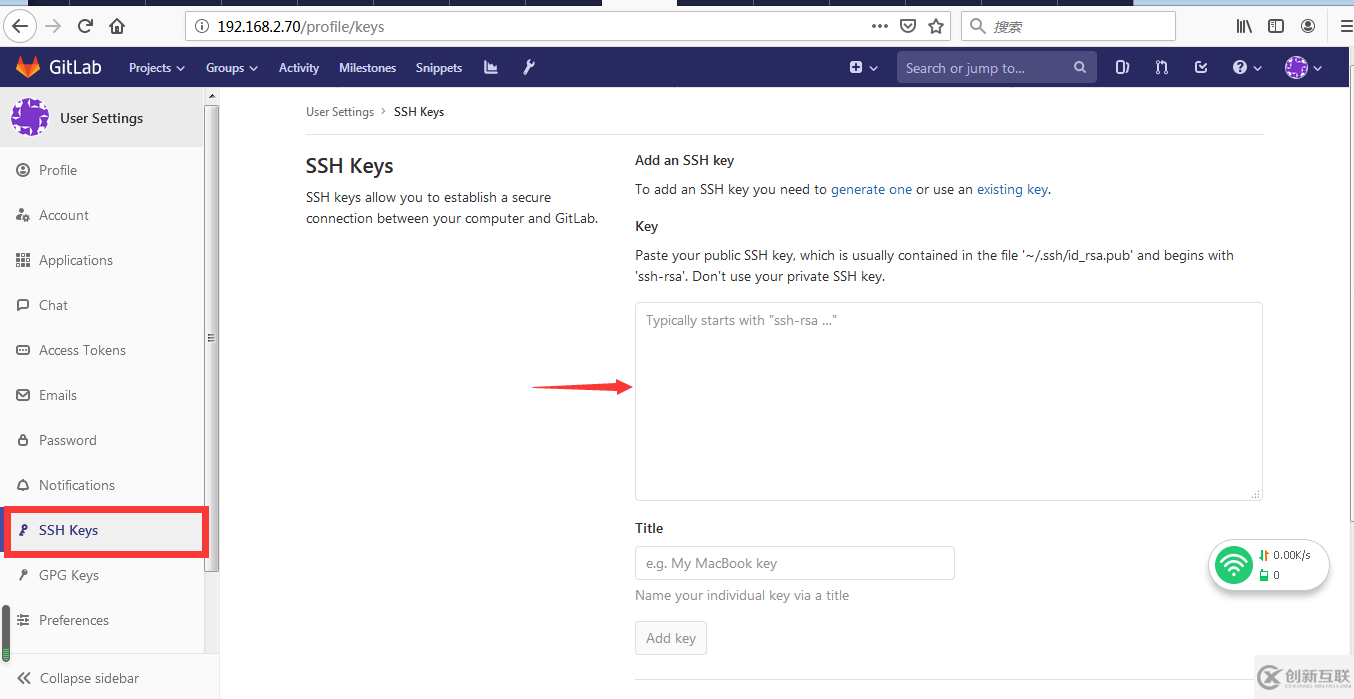Open the issues icon in navbar
This screenshot has height=699, width=1354.
point(1122,67)
